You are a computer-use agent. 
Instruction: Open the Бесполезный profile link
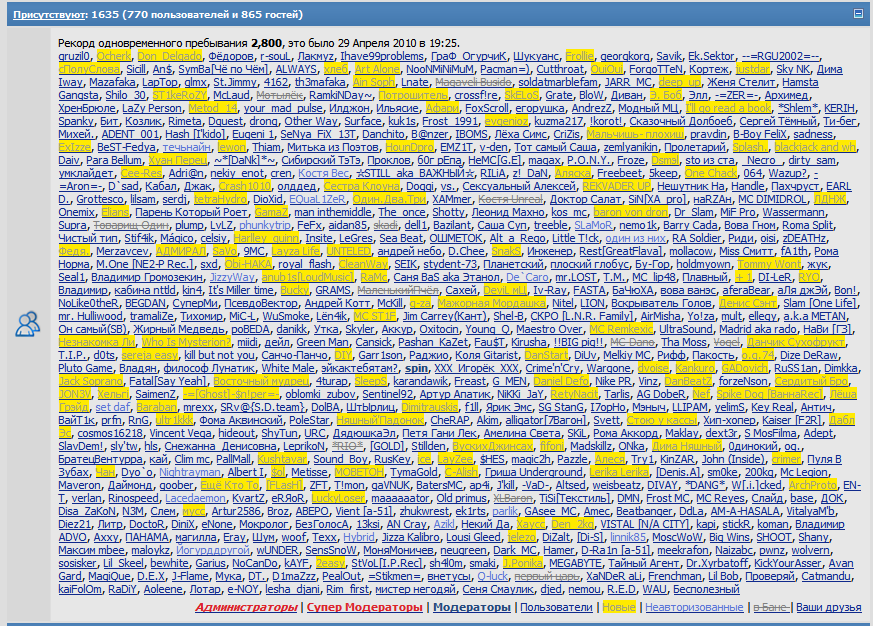coord(706,589)
